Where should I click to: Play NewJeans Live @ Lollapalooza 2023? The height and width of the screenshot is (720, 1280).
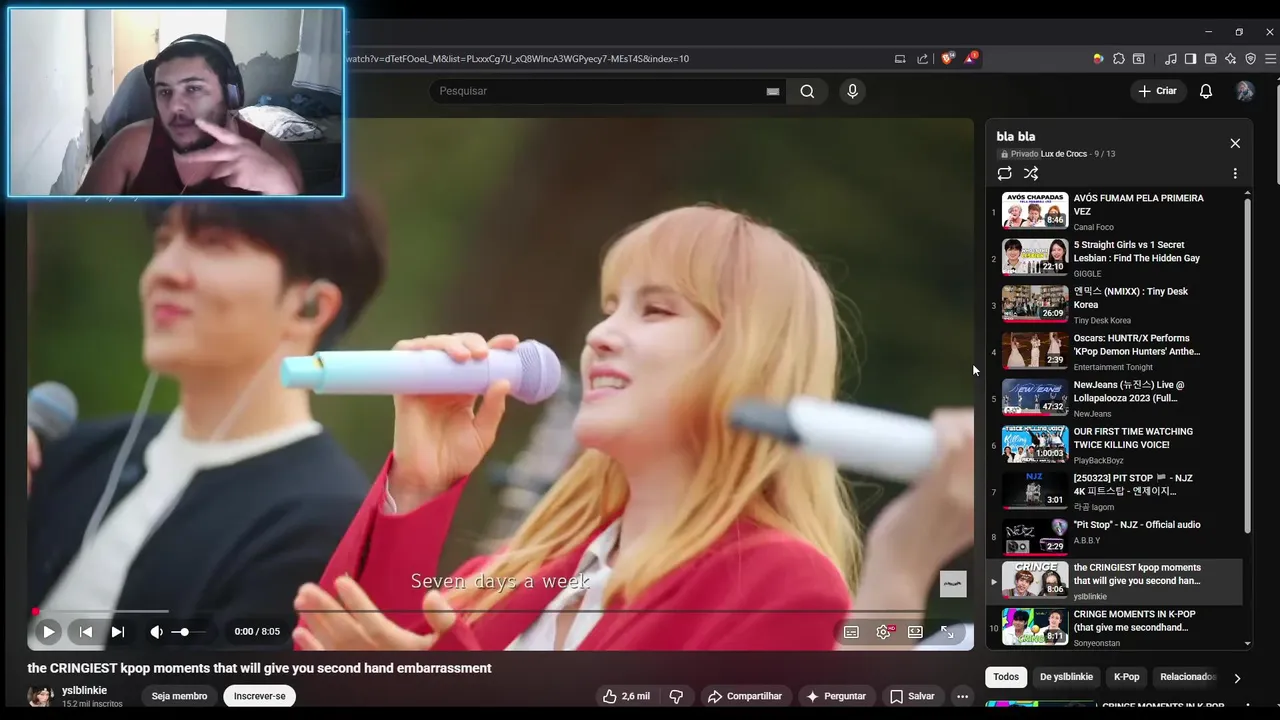tap(1115, 398)
